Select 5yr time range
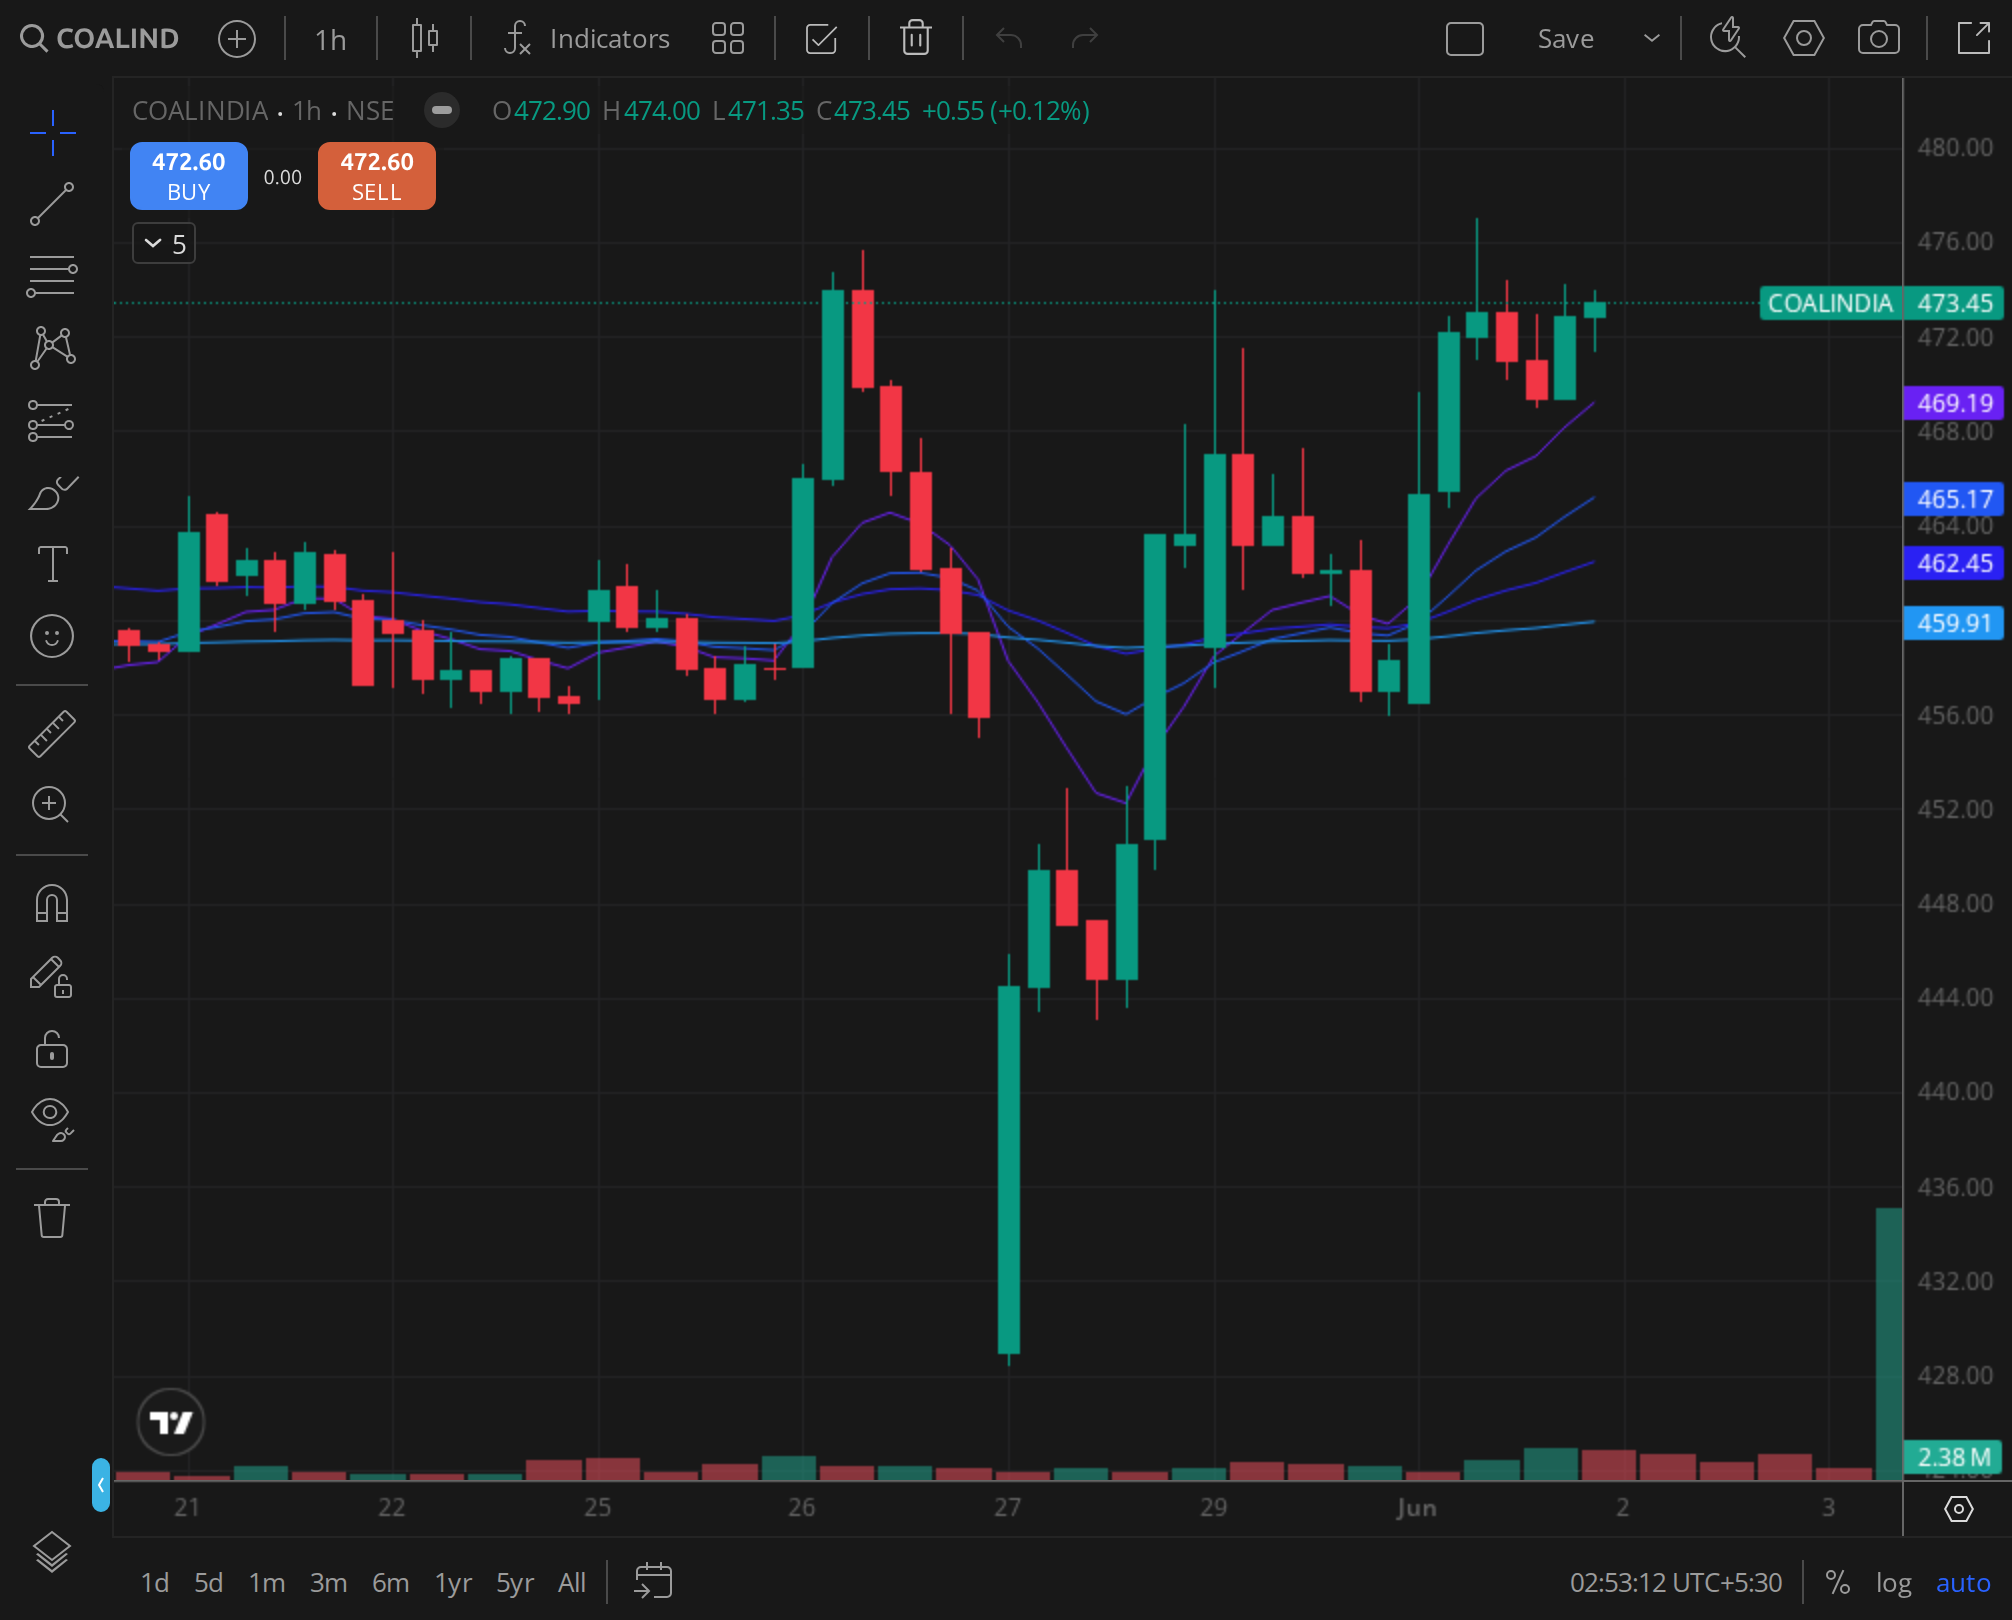Viewport: 2012px width, 1620px height. click(515, 1583)
